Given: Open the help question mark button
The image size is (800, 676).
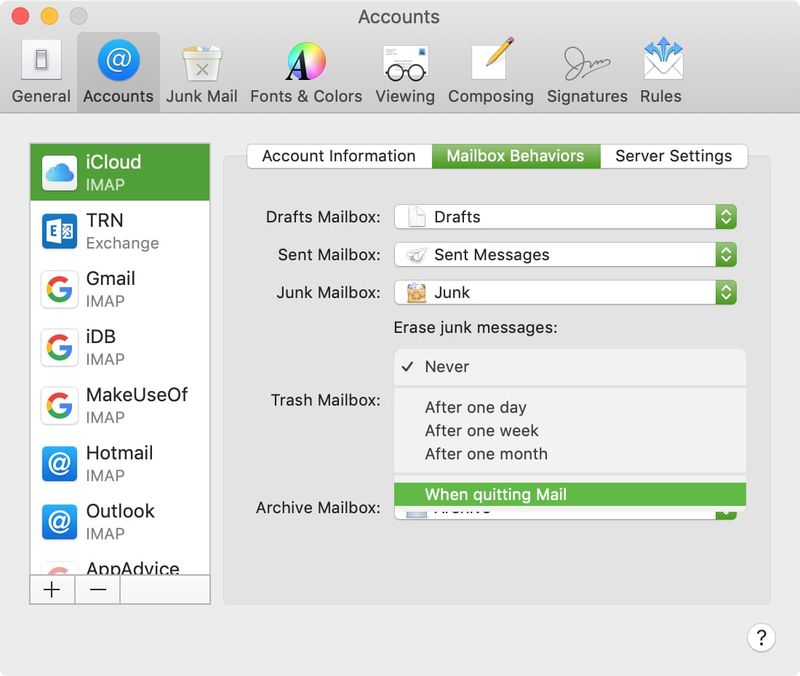Looking at the screenshot, I should click(x=761, y=637).
